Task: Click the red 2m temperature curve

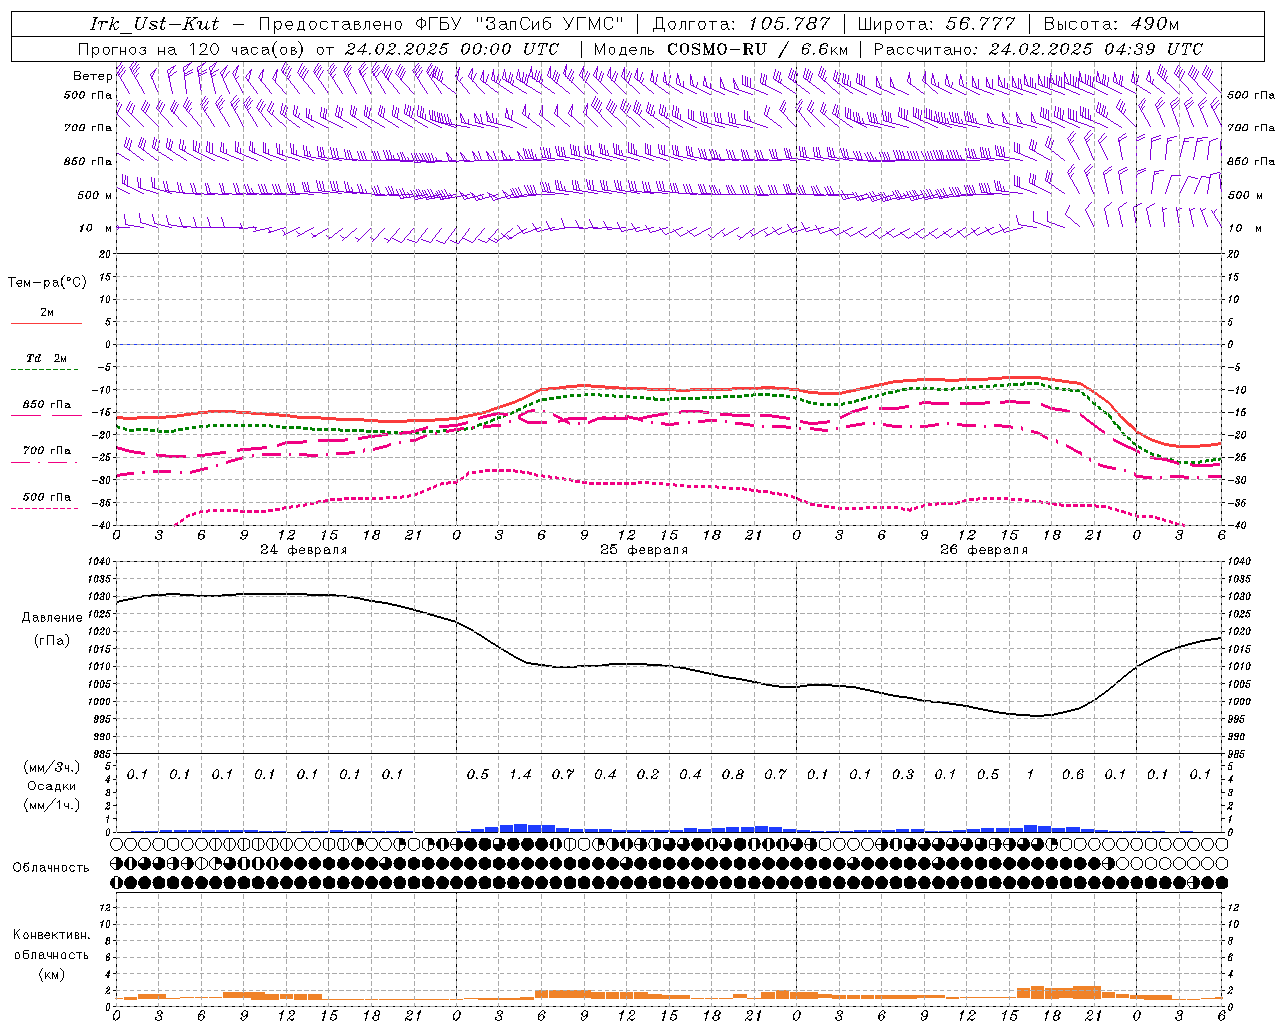Action: pos(670,388)
